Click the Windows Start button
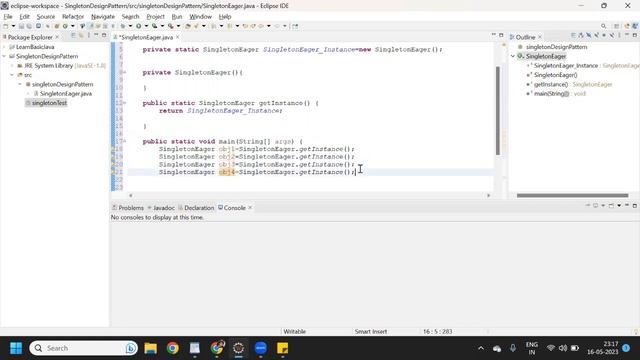640x360 pixels. [16, 348]
